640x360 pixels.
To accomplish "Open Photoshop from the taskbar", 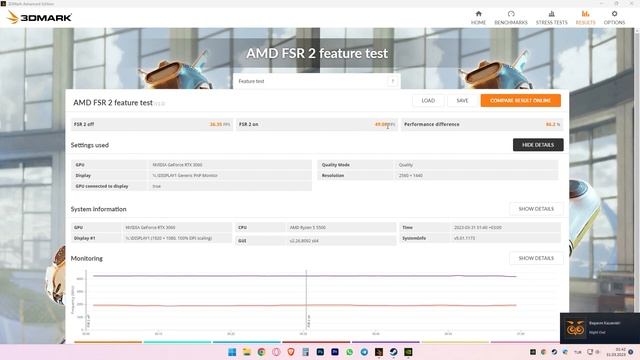I will point(320,352).
